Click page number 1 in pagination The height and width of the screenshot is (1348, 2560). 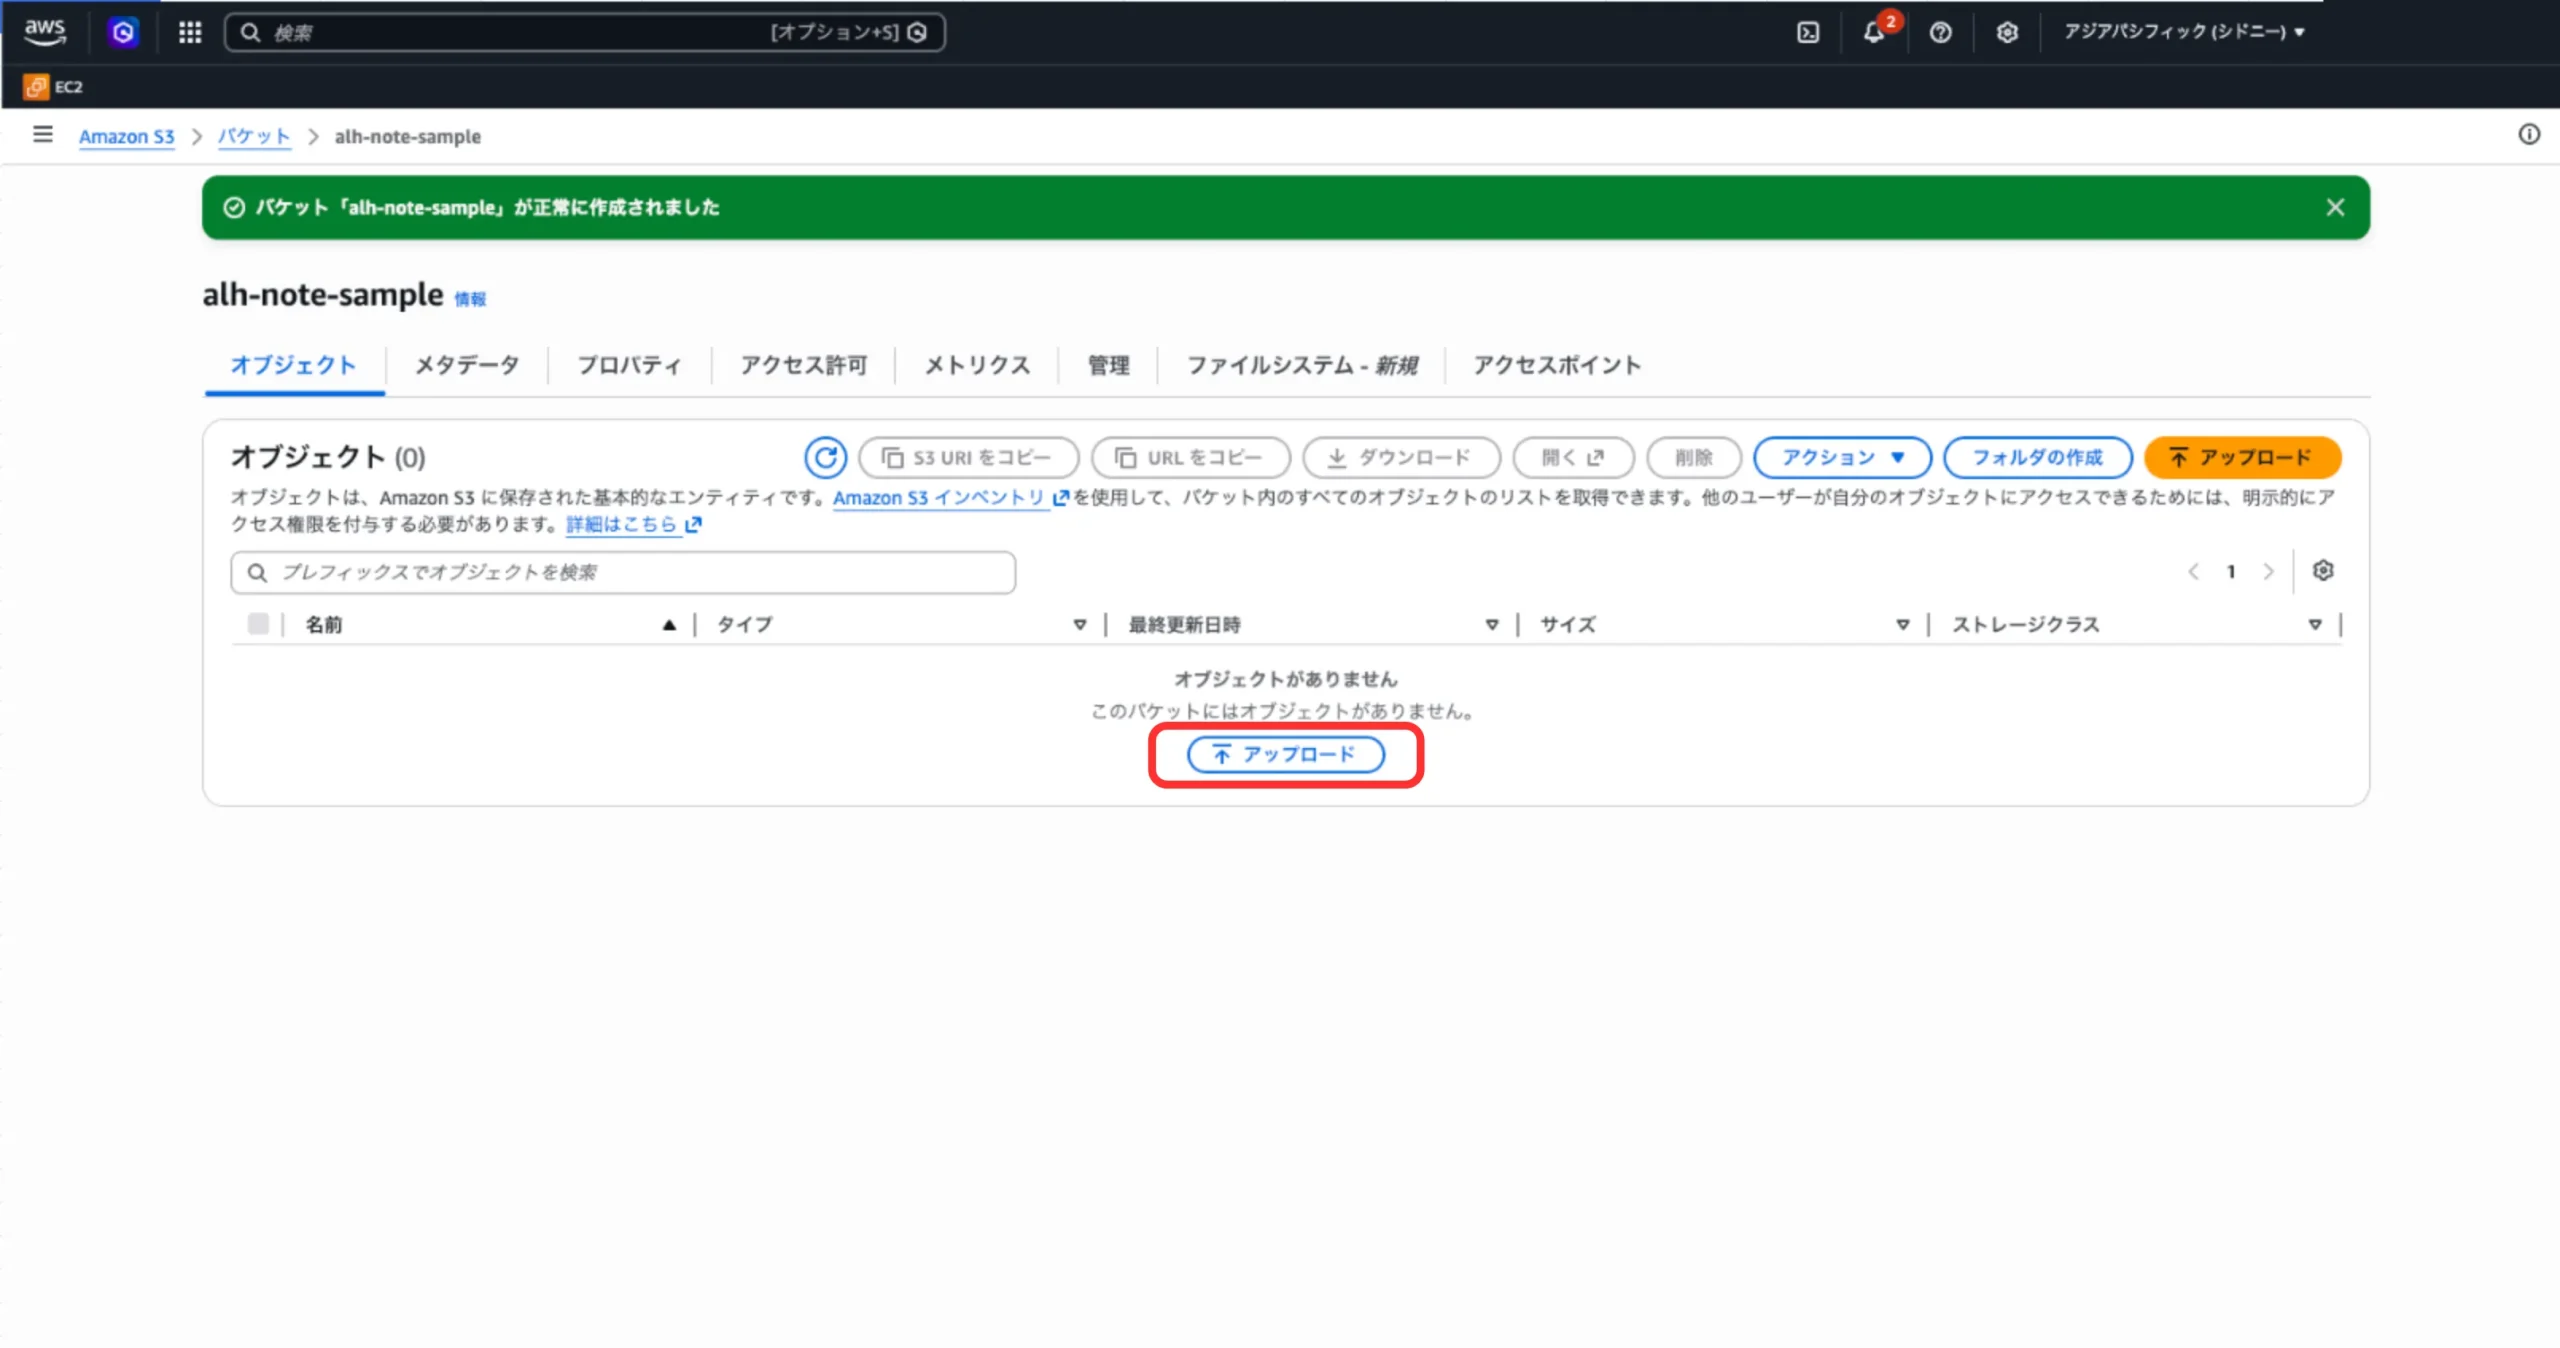(x=2231, y=571)
